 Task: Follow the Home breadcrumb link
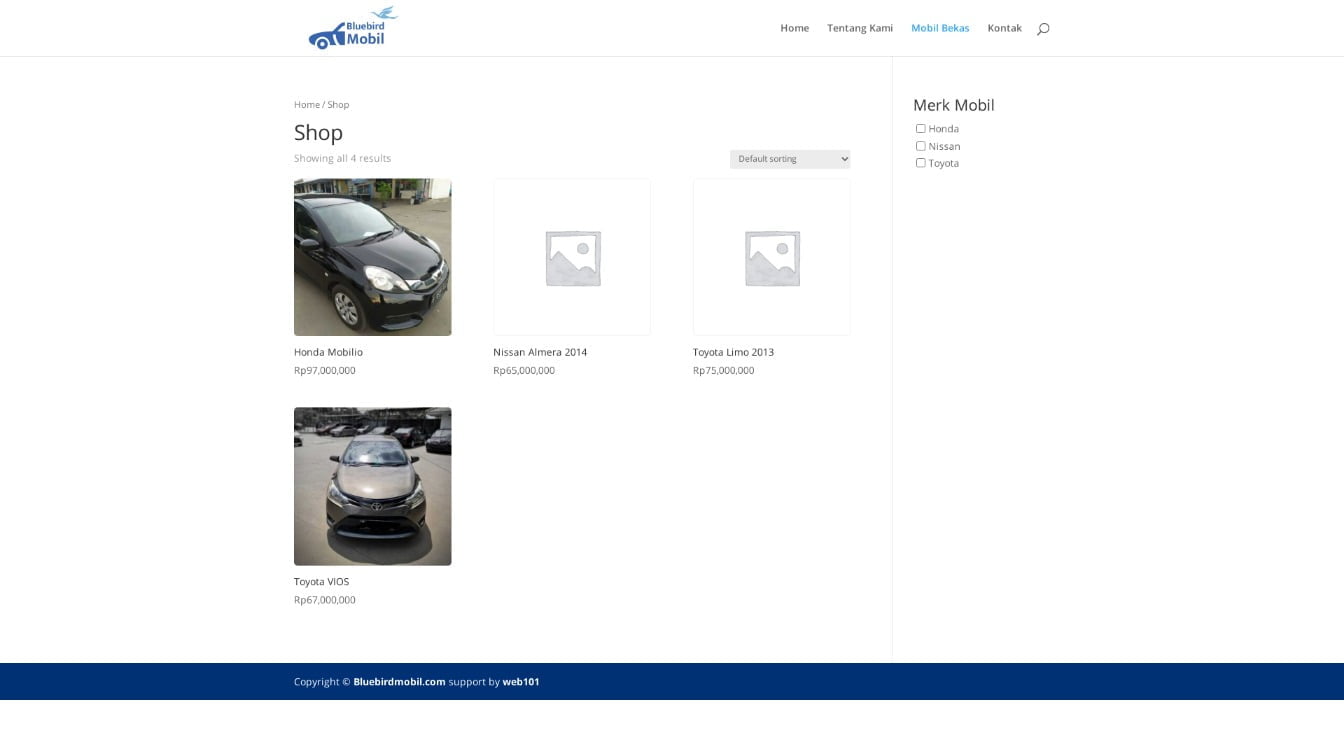pos(307,105)
